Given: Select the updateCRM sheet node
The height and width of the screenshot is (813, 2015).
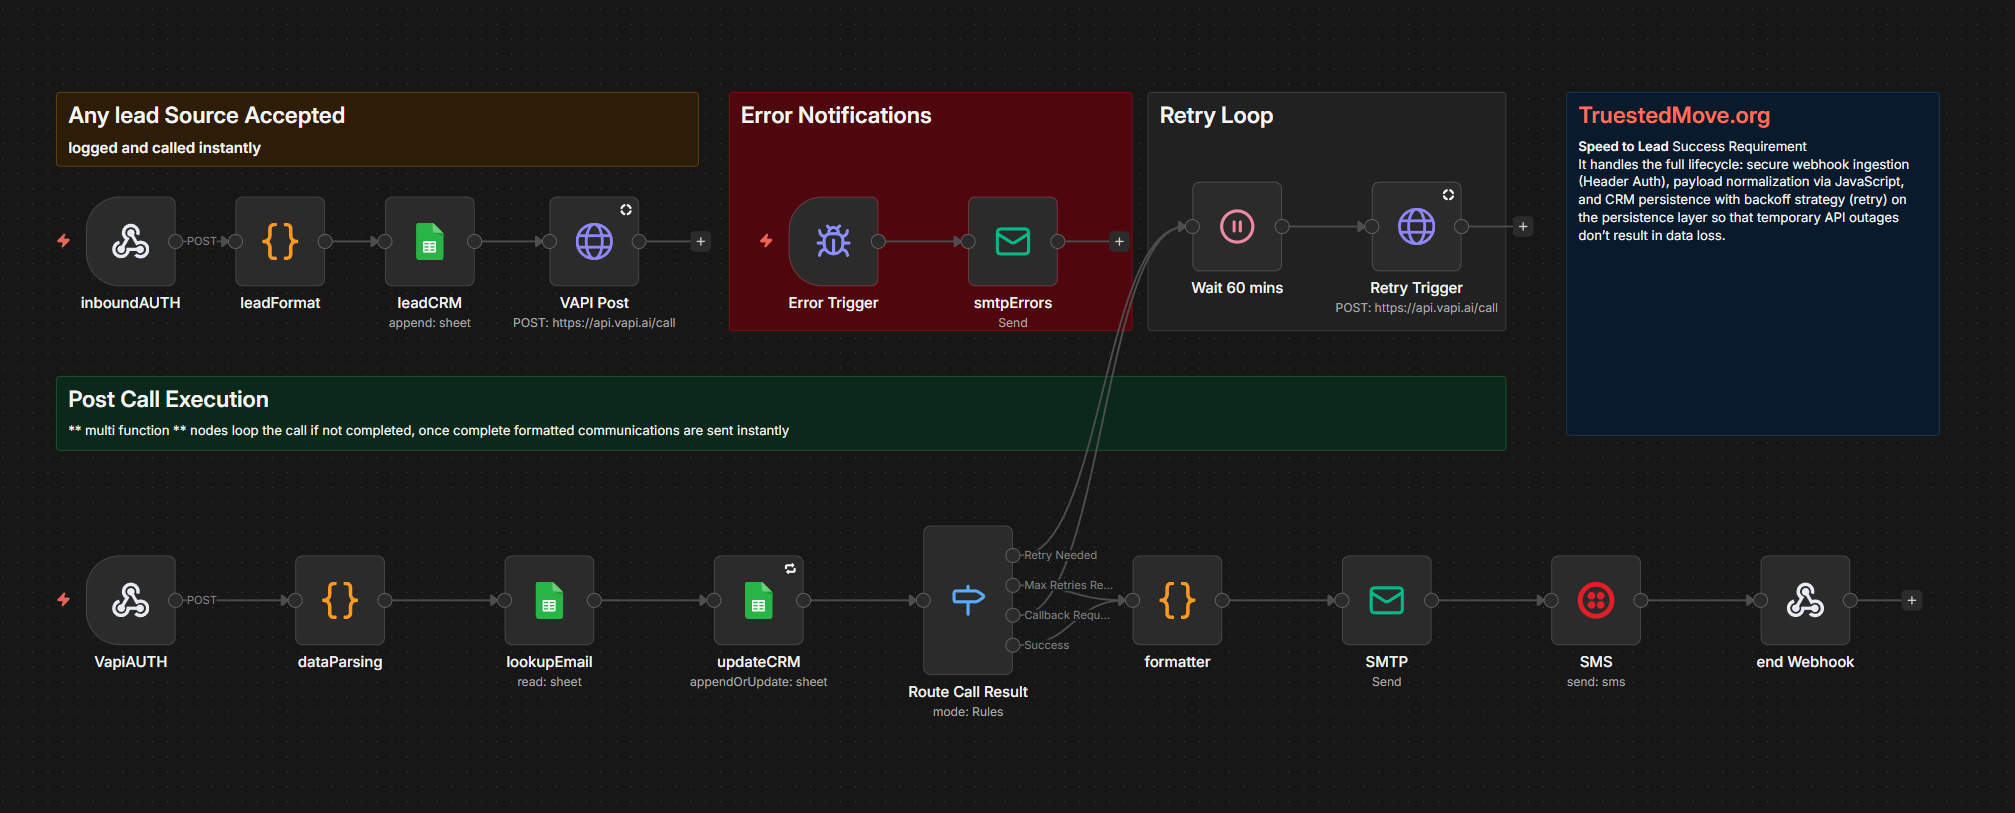Looking at the screenshot, I should click(x=758, y=600).
